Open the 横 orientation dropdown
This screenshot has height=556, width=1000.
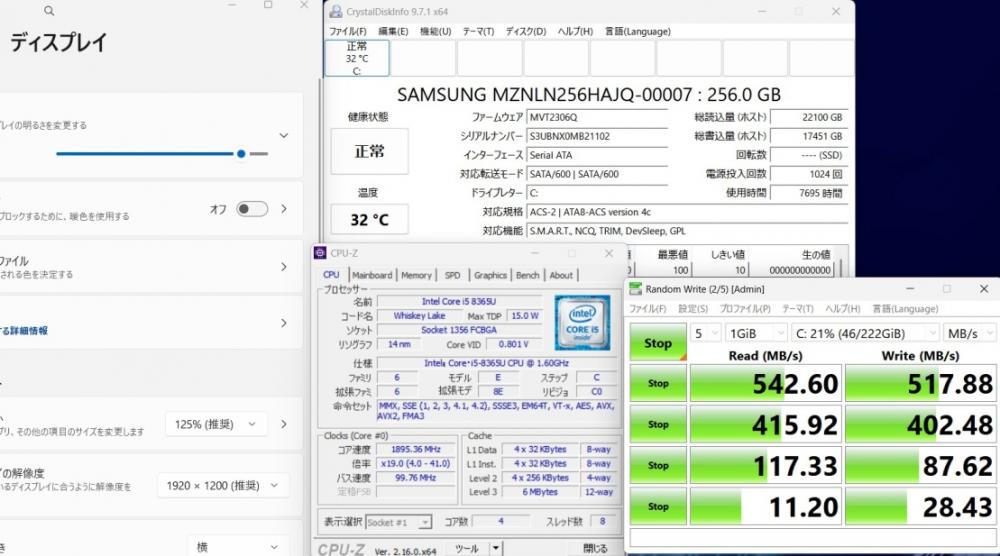(237, 546)
